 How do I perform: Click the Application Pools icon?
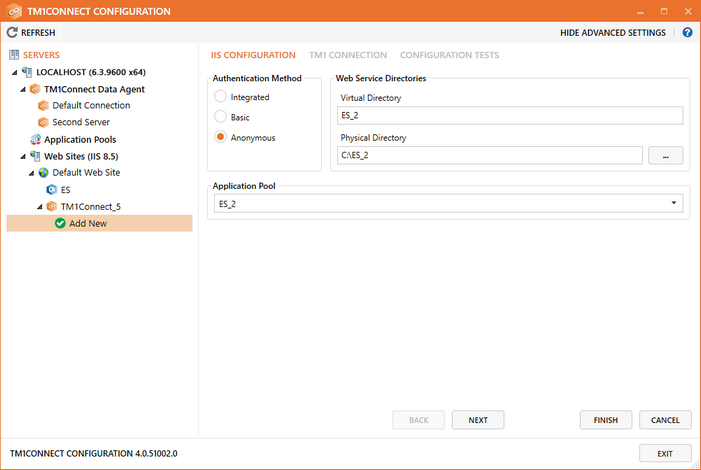pos(35,140)
